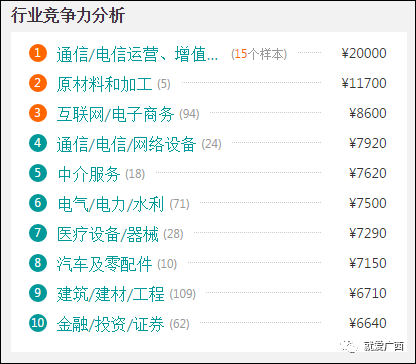Click the orange rank 3 badge
Viewport: 416px width, 364px height.
pos(38,113)
